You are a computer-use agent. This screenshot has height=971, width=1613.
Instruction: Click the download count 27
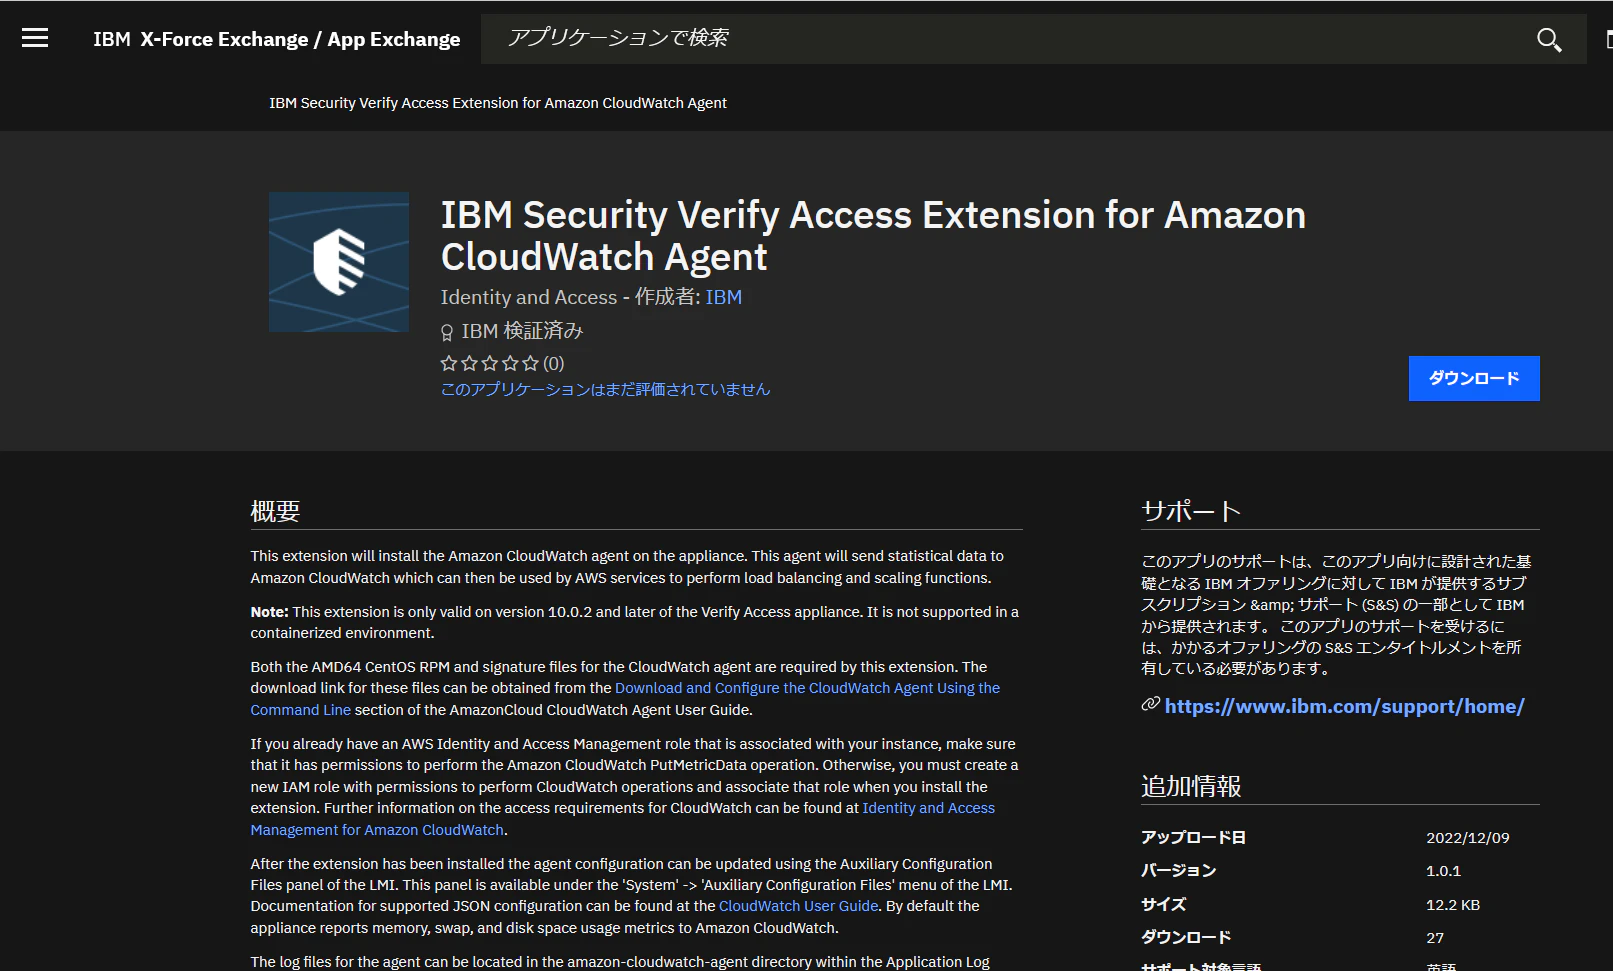(x=1435, y=938)
